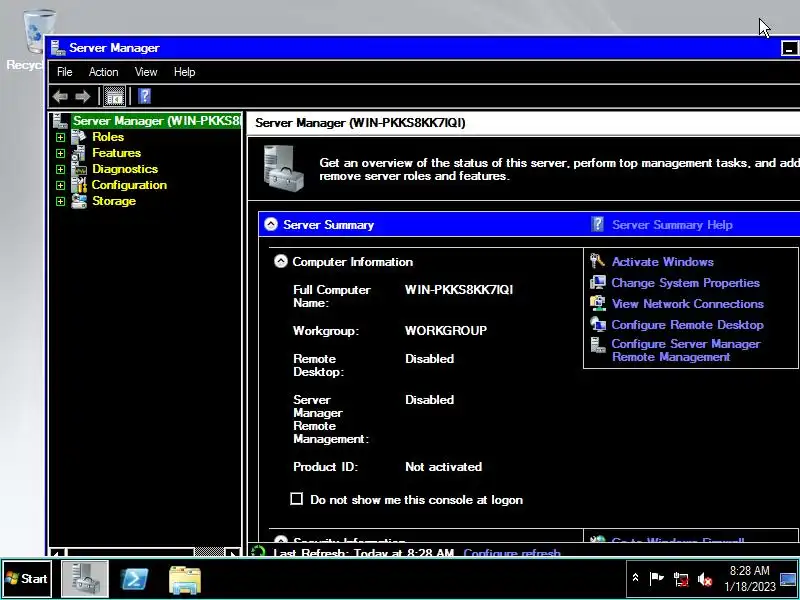Open Windows Explorer folder on taskbar
The image size is (800, 600).
pyautogui.click(x=185, y=580)
